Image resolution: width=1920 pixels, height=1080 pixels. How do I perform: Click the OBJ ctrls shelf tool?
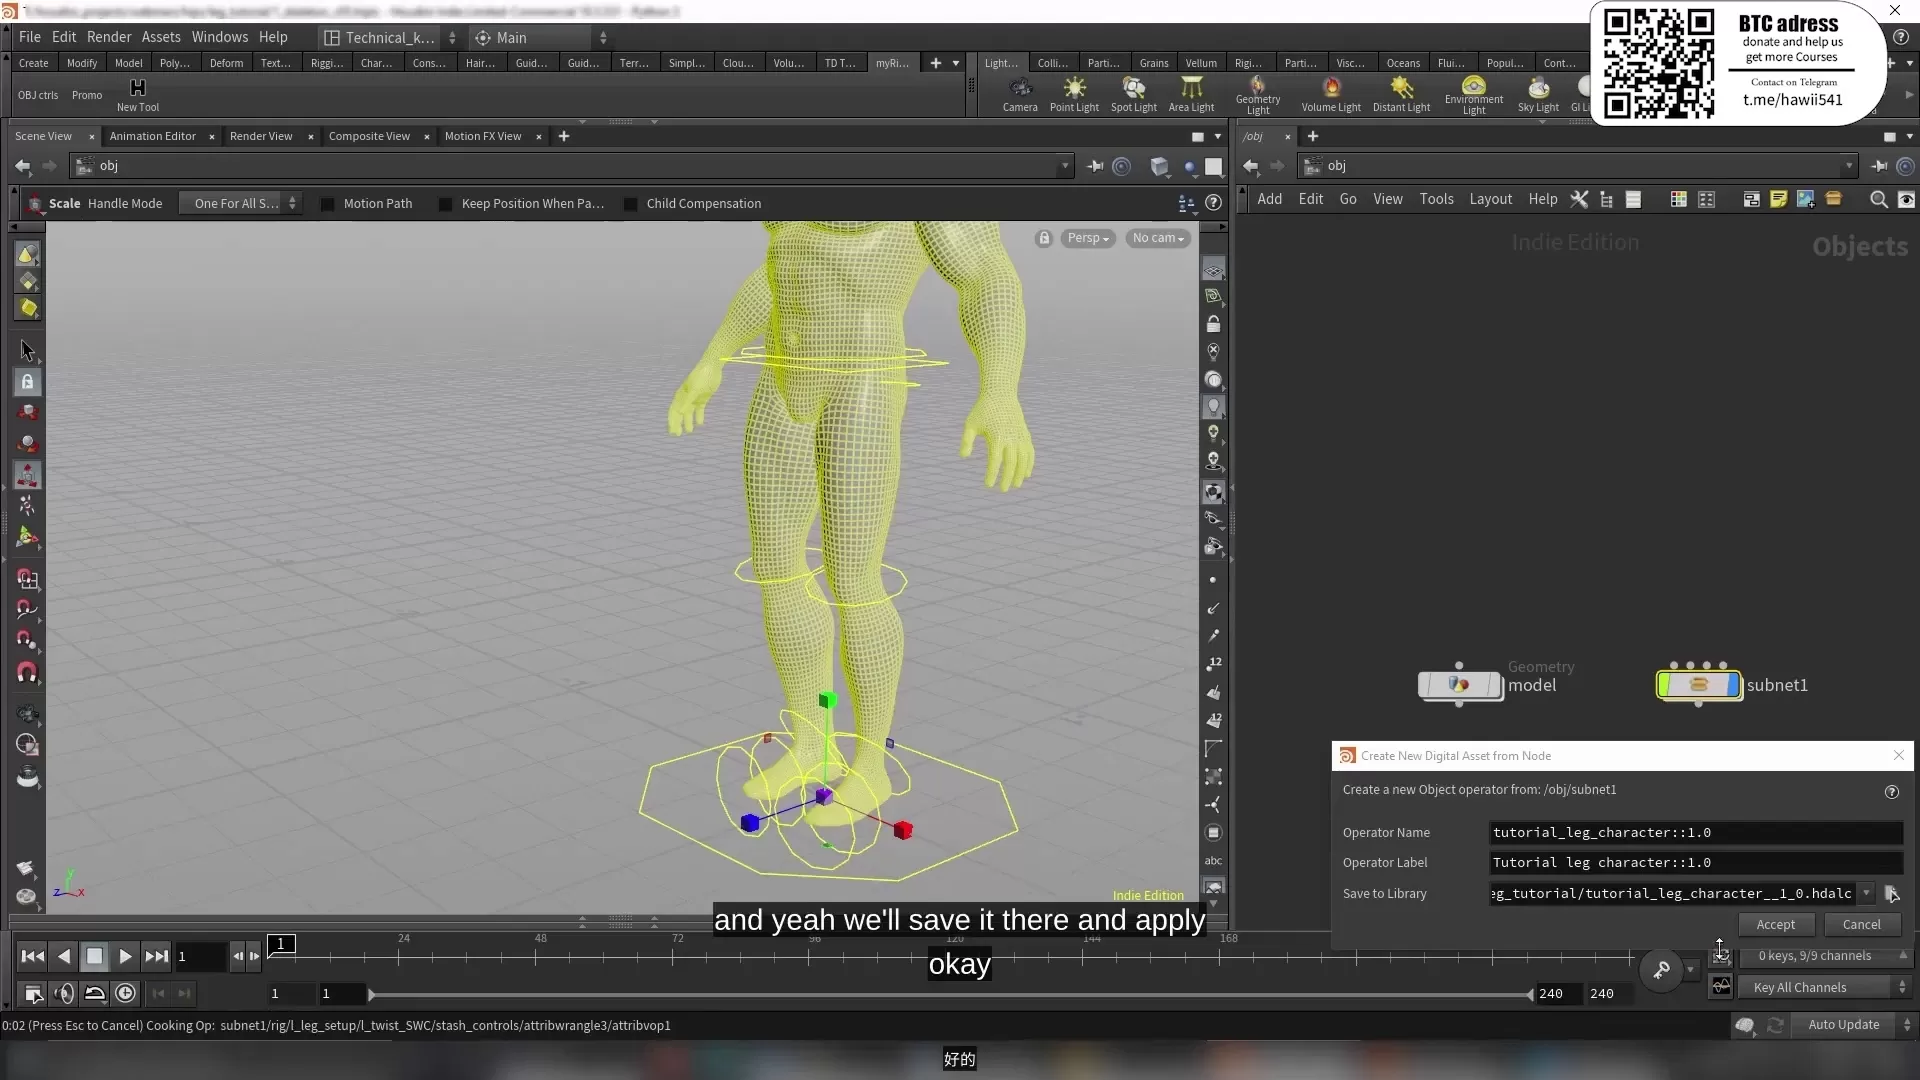(38, 96)
